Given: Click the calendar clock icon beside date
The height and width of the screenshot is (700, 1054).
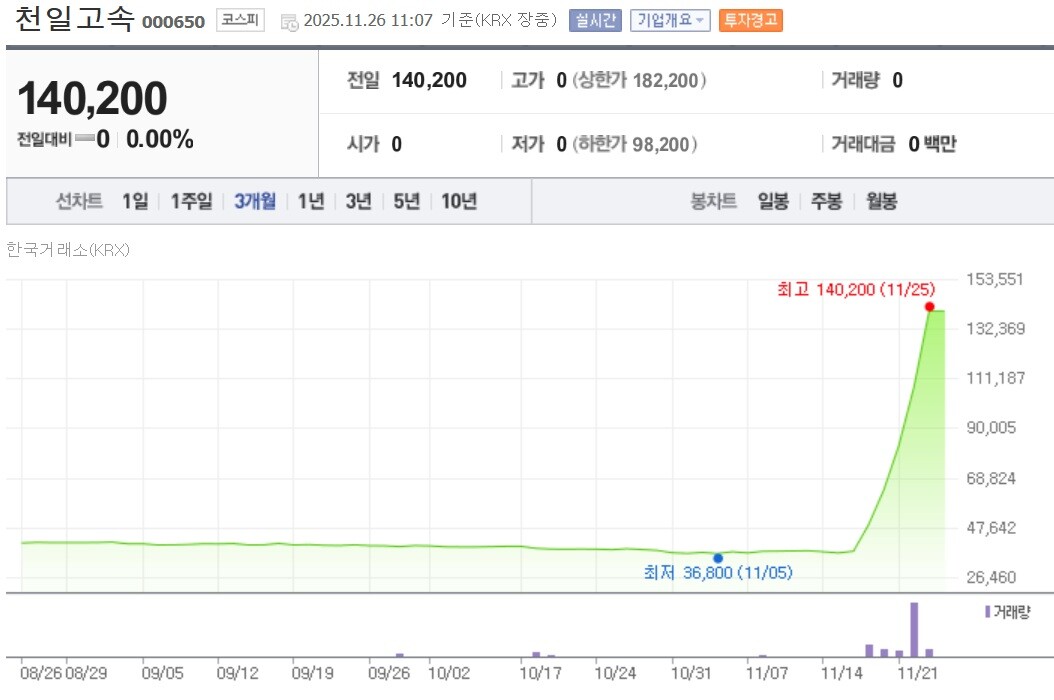Looking at the screenshot, I should 289,22.
